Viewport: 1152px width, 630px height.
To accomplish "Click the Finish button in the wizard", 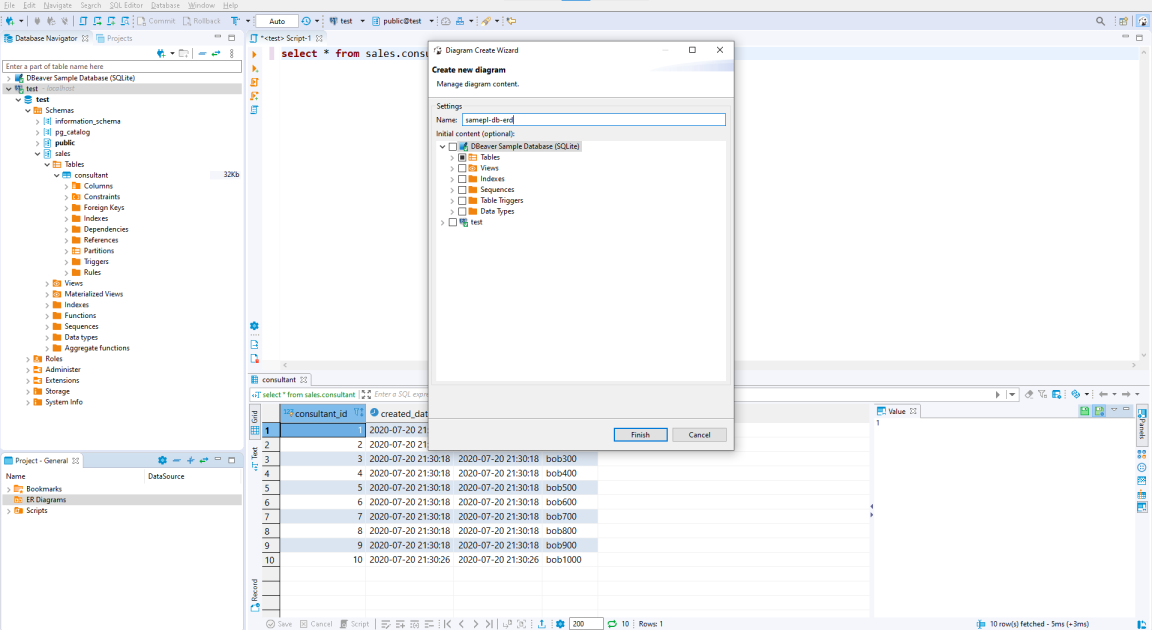I will point(640,435).
